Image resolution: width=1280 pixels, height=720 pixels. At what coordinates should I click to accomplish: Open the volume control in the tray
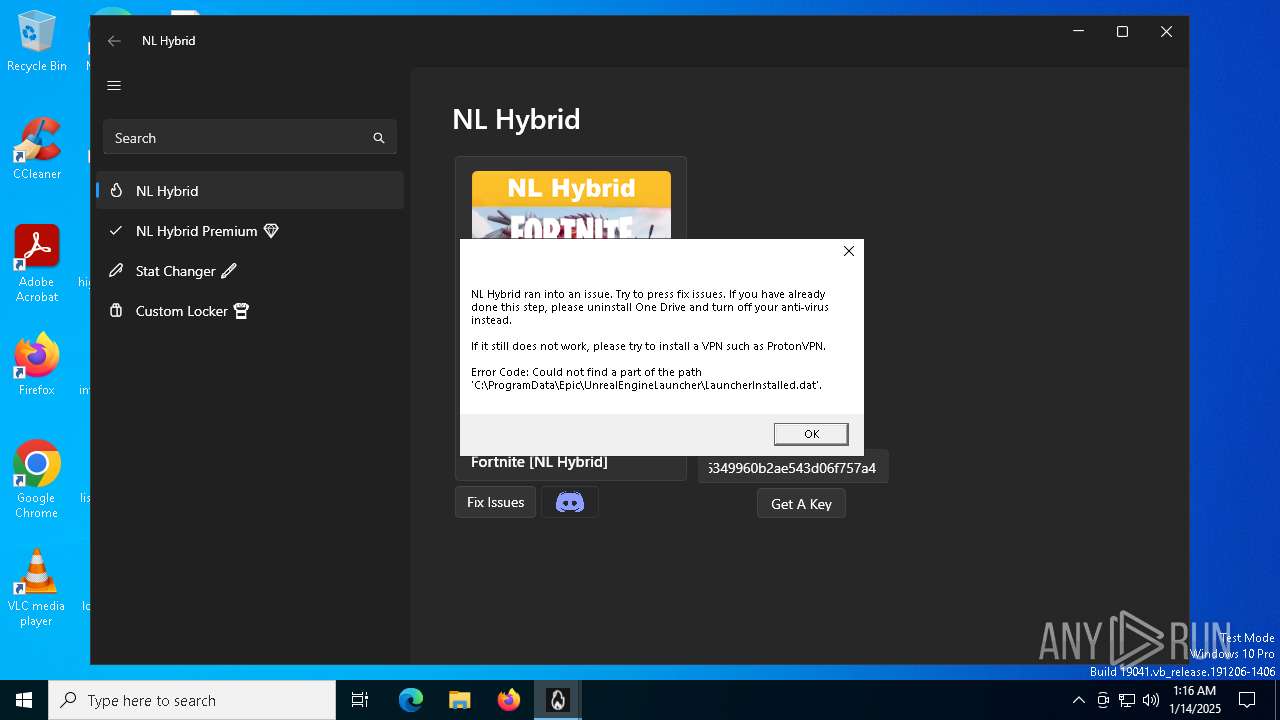point(1151,700)
